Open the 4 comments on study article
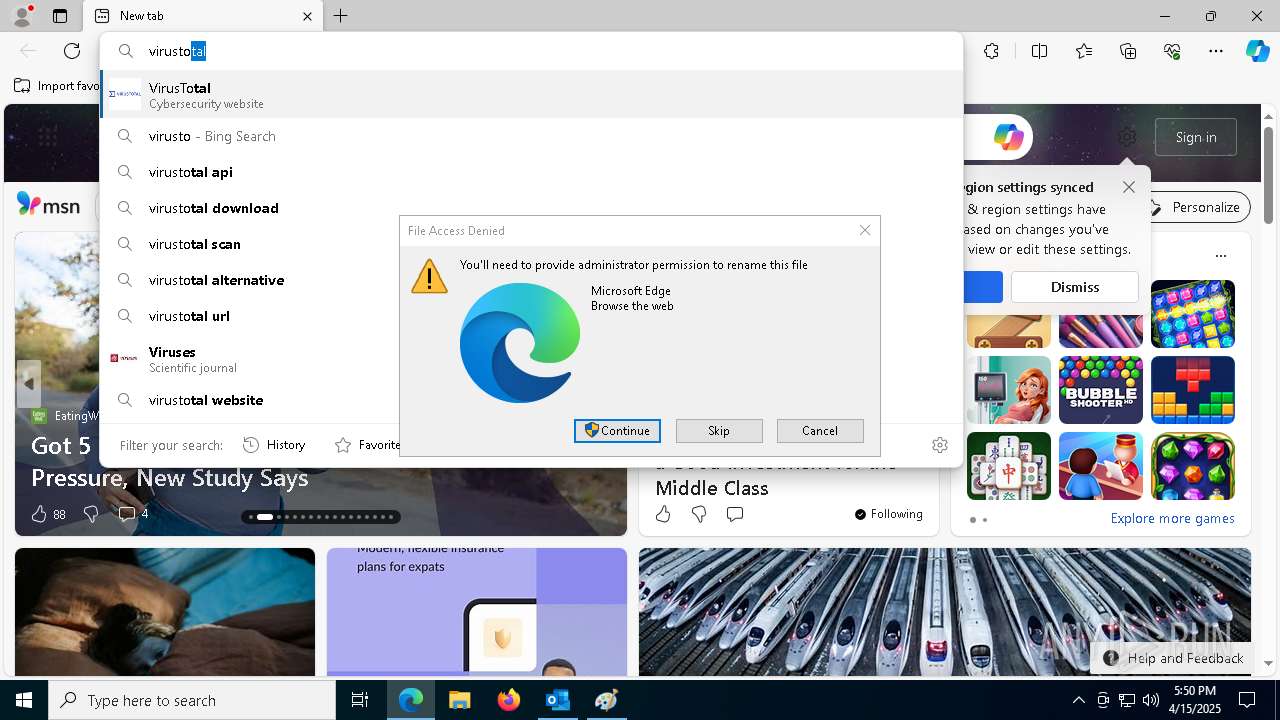This screenshot has height=720, width=1280. pyautogui.click(x=133, y=514)
